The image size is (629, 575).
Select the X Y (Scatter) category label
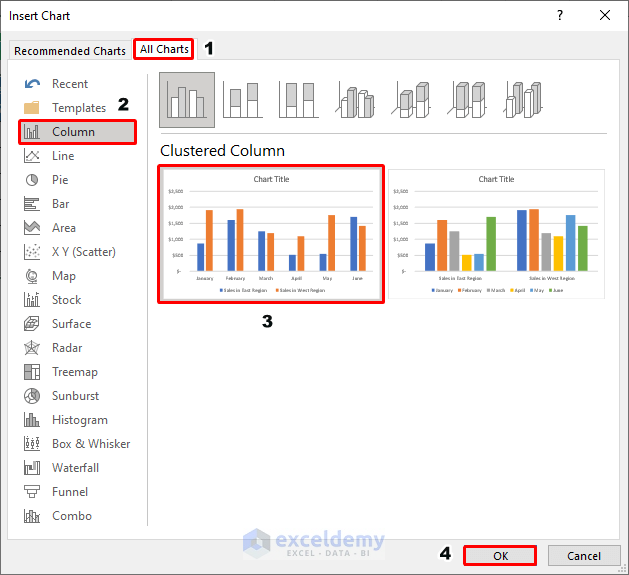coord(84,252)
